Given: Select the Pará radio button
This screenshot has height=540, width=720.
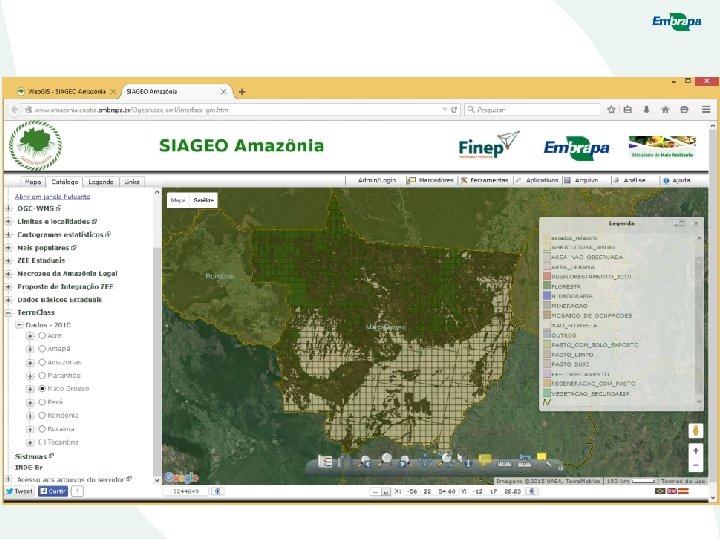Looking at the screenshot, I should tap(42, 402).
